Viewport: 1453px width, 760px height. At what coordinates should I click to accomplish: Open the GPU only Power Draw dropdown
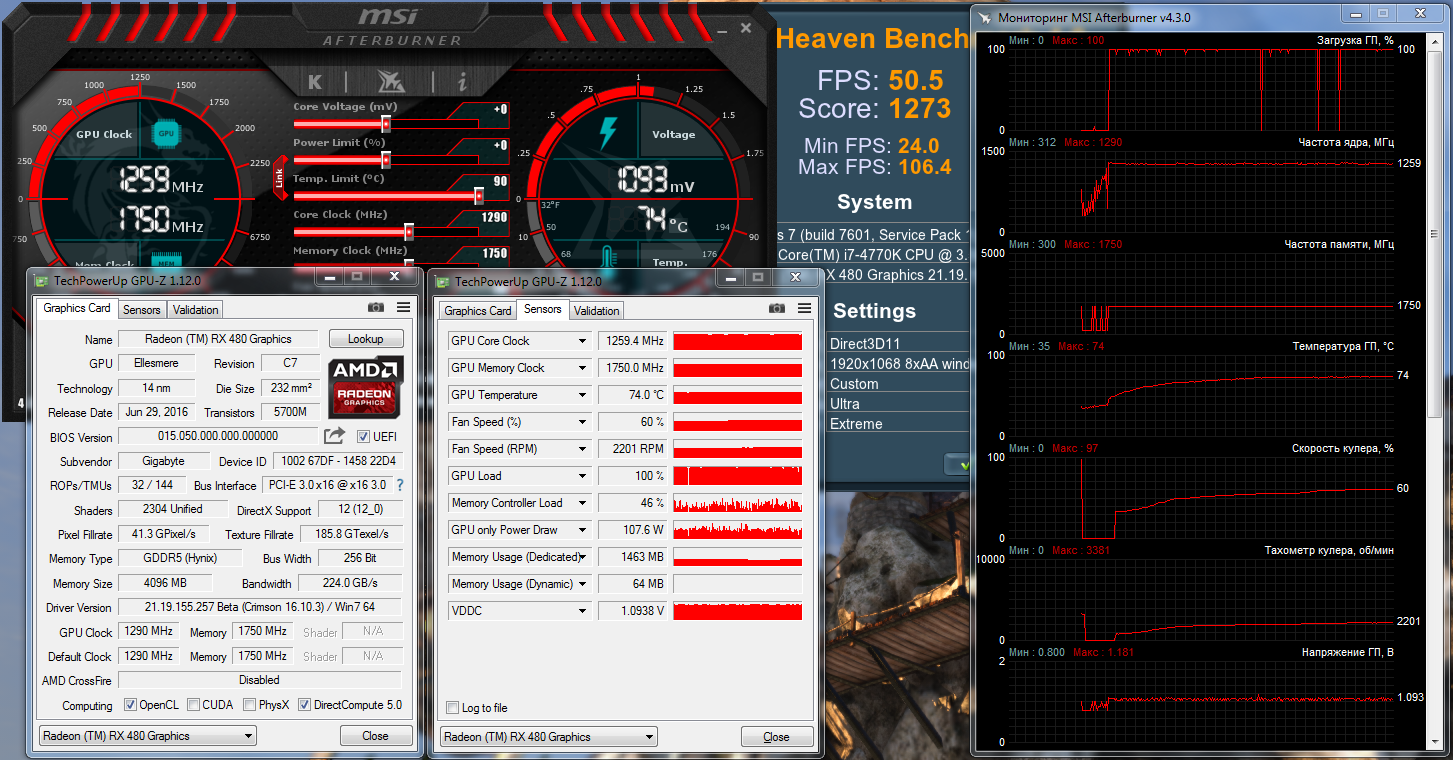(x=582, y=530)
